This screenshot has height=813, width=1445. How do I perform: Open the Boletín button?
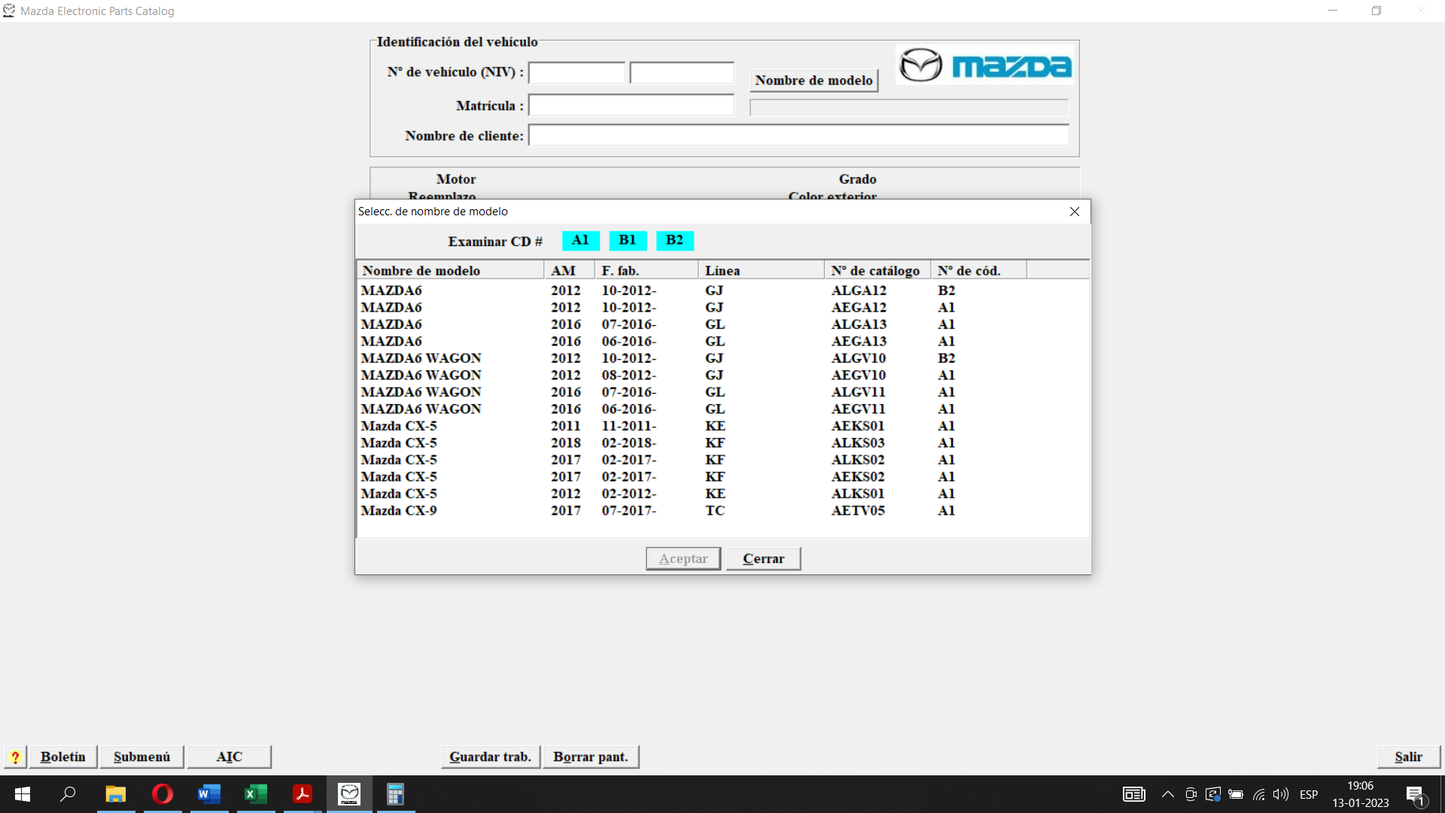(x=63, y=757)
